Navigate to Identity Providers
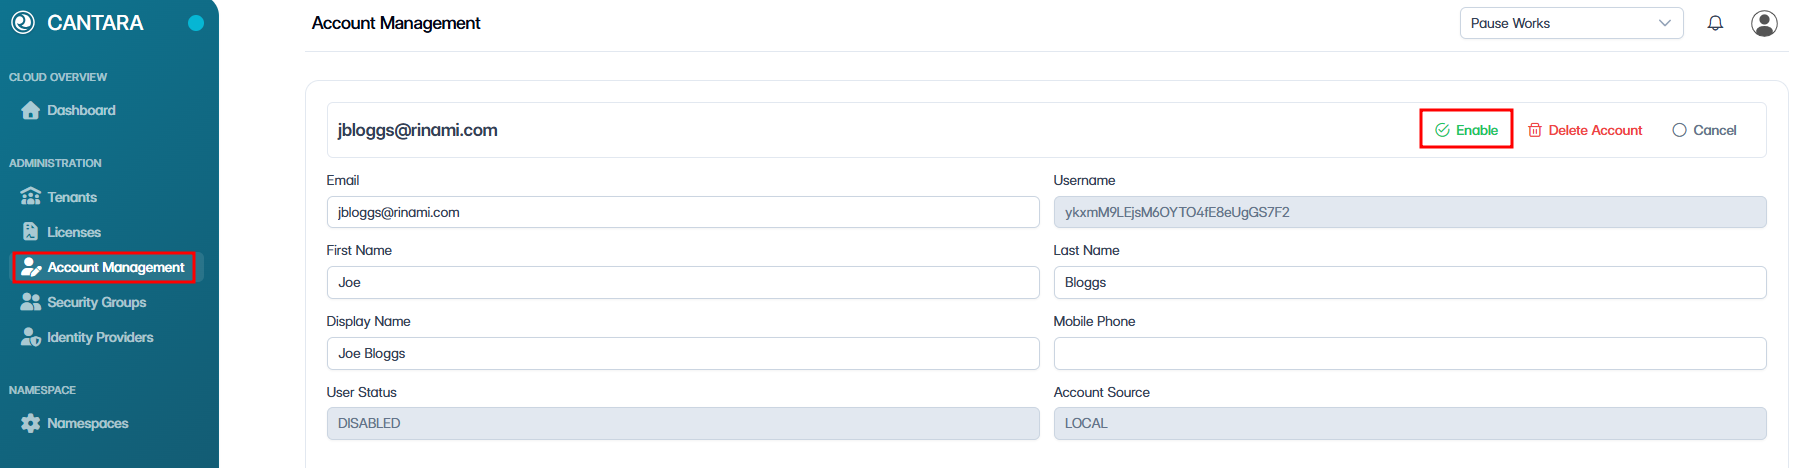Image resolution: width=1797 pixels, height=468 pixels. [x=100, y=337]
